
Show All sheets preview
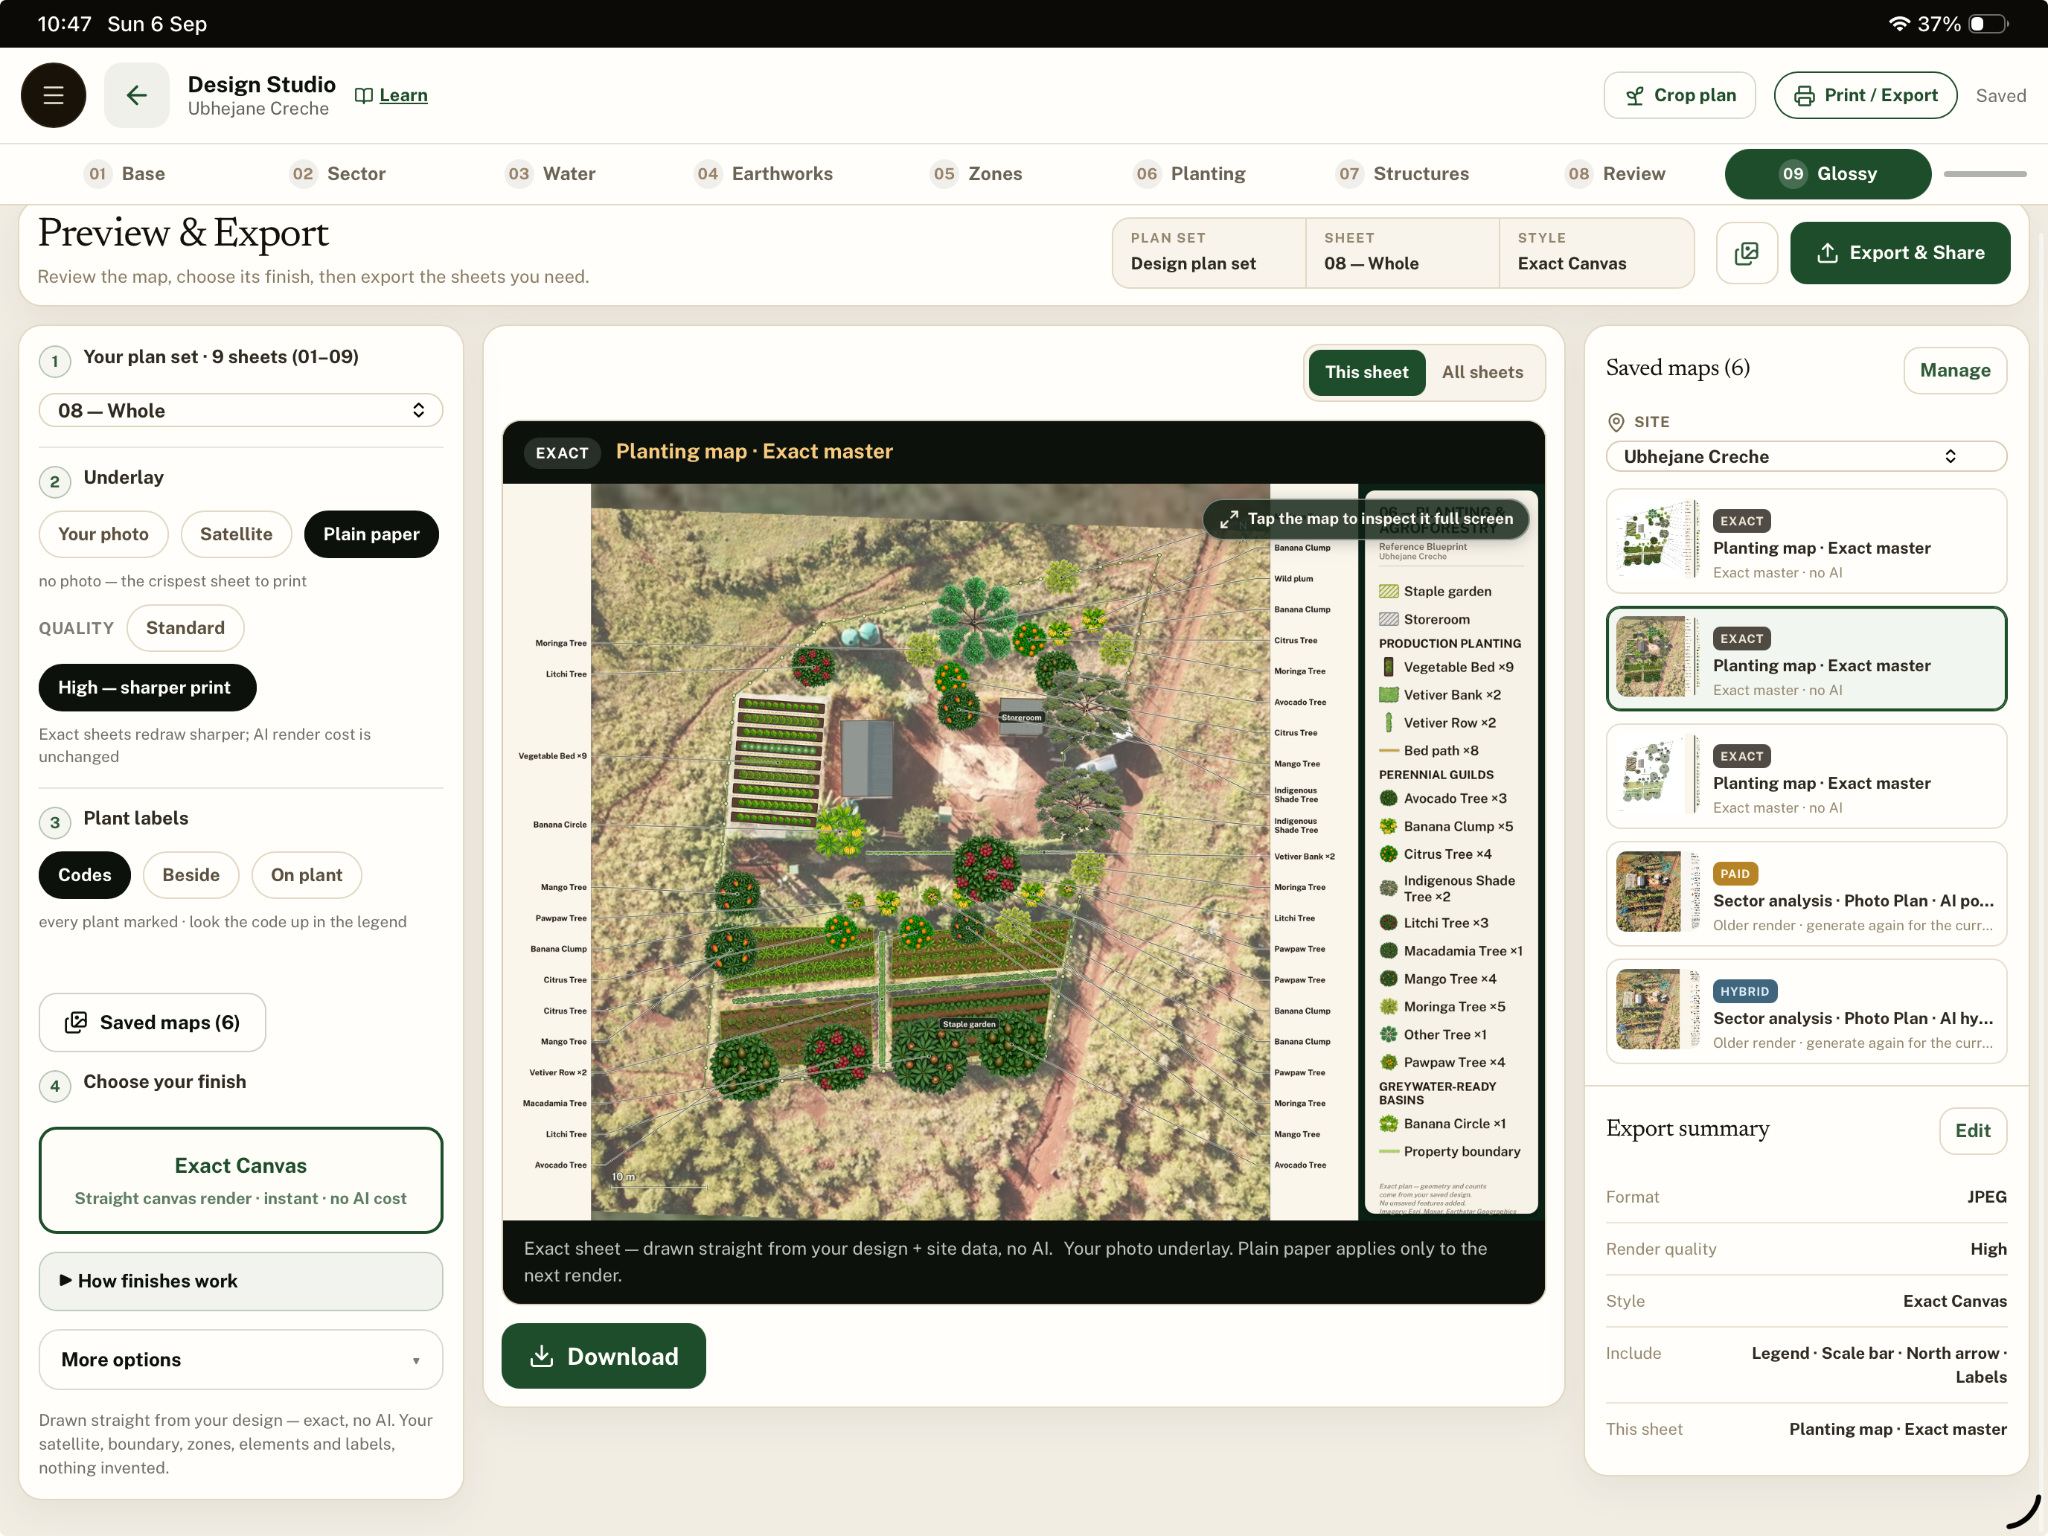[x=1482, y=372]
